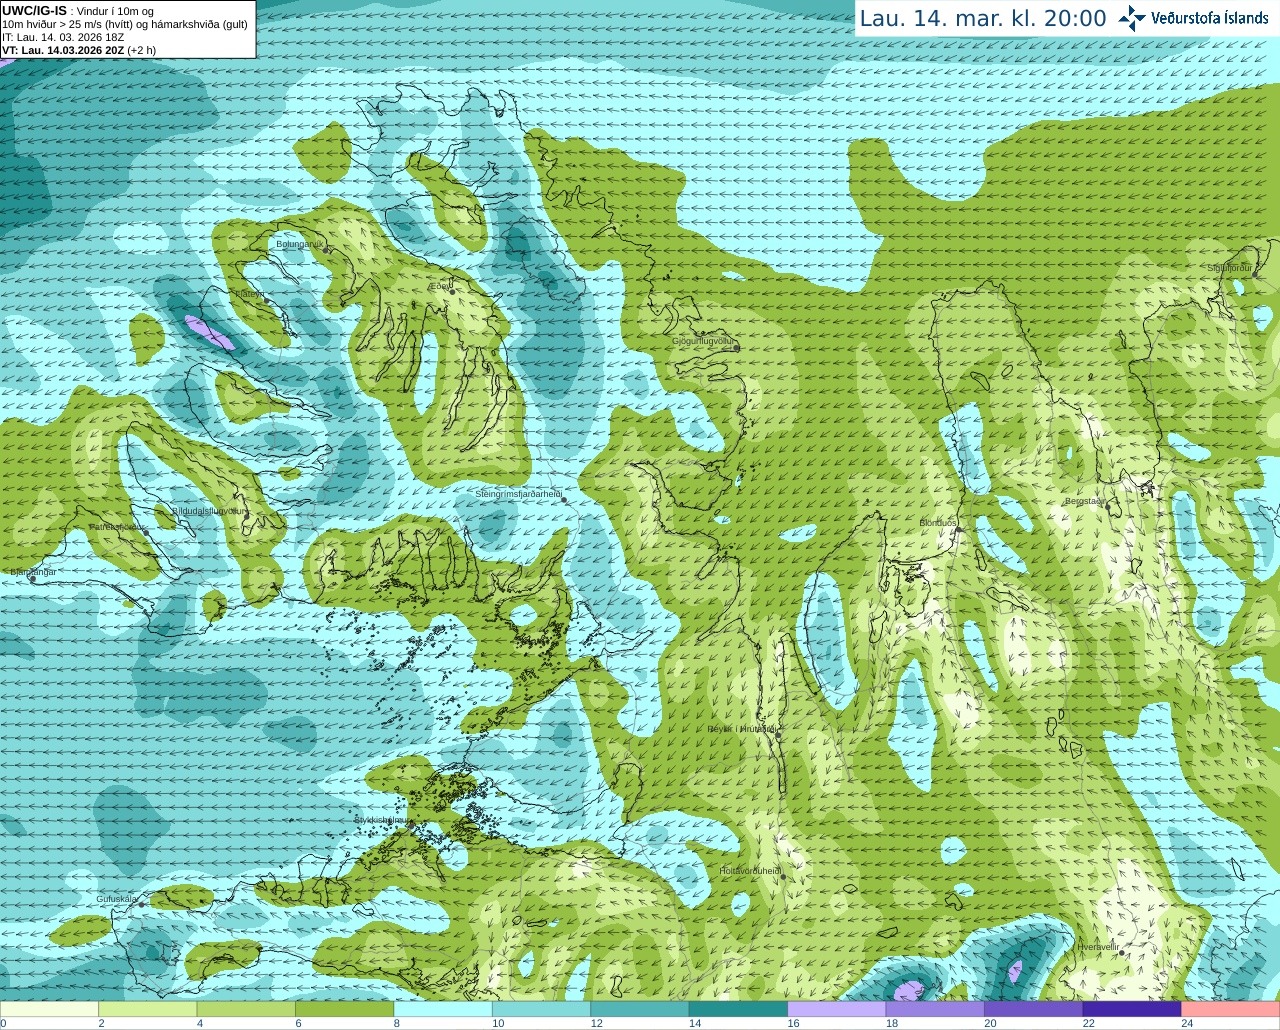Select the 20–22 m/s violet legend swatch
The width and height of the screenshot is (1280, 1030).
point(1034,1009)
